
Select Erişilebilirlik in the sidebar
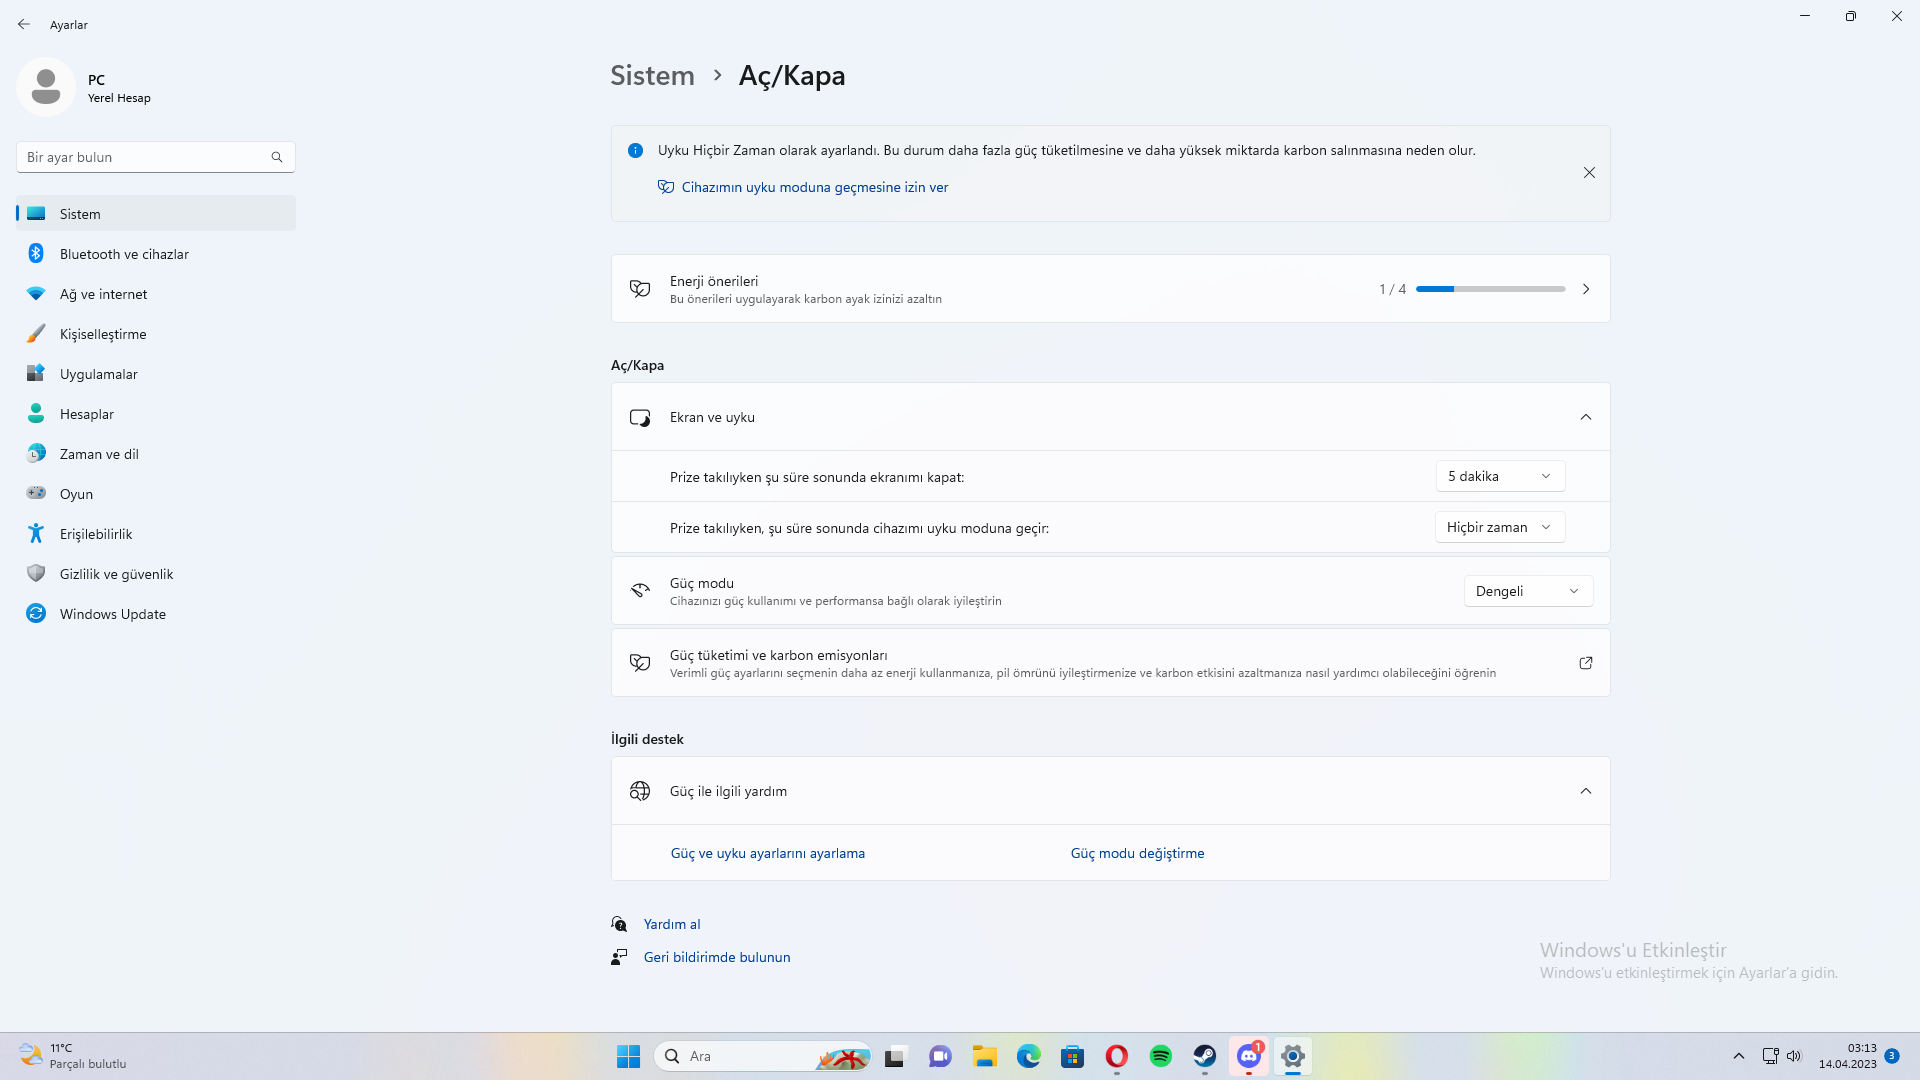point(96,534)
